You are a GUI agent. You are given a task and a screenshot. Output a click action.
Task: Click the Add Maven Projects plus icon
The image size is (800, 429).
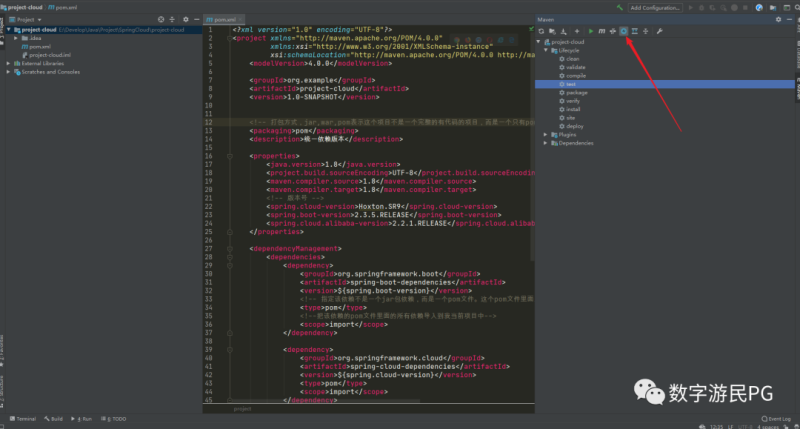pyautogui.click(x=576, y=31)
